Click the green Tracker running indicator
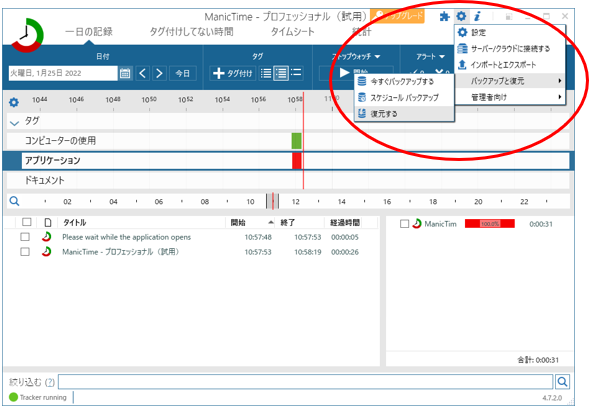Screen dimensions: 590x409 pos(14,397)
